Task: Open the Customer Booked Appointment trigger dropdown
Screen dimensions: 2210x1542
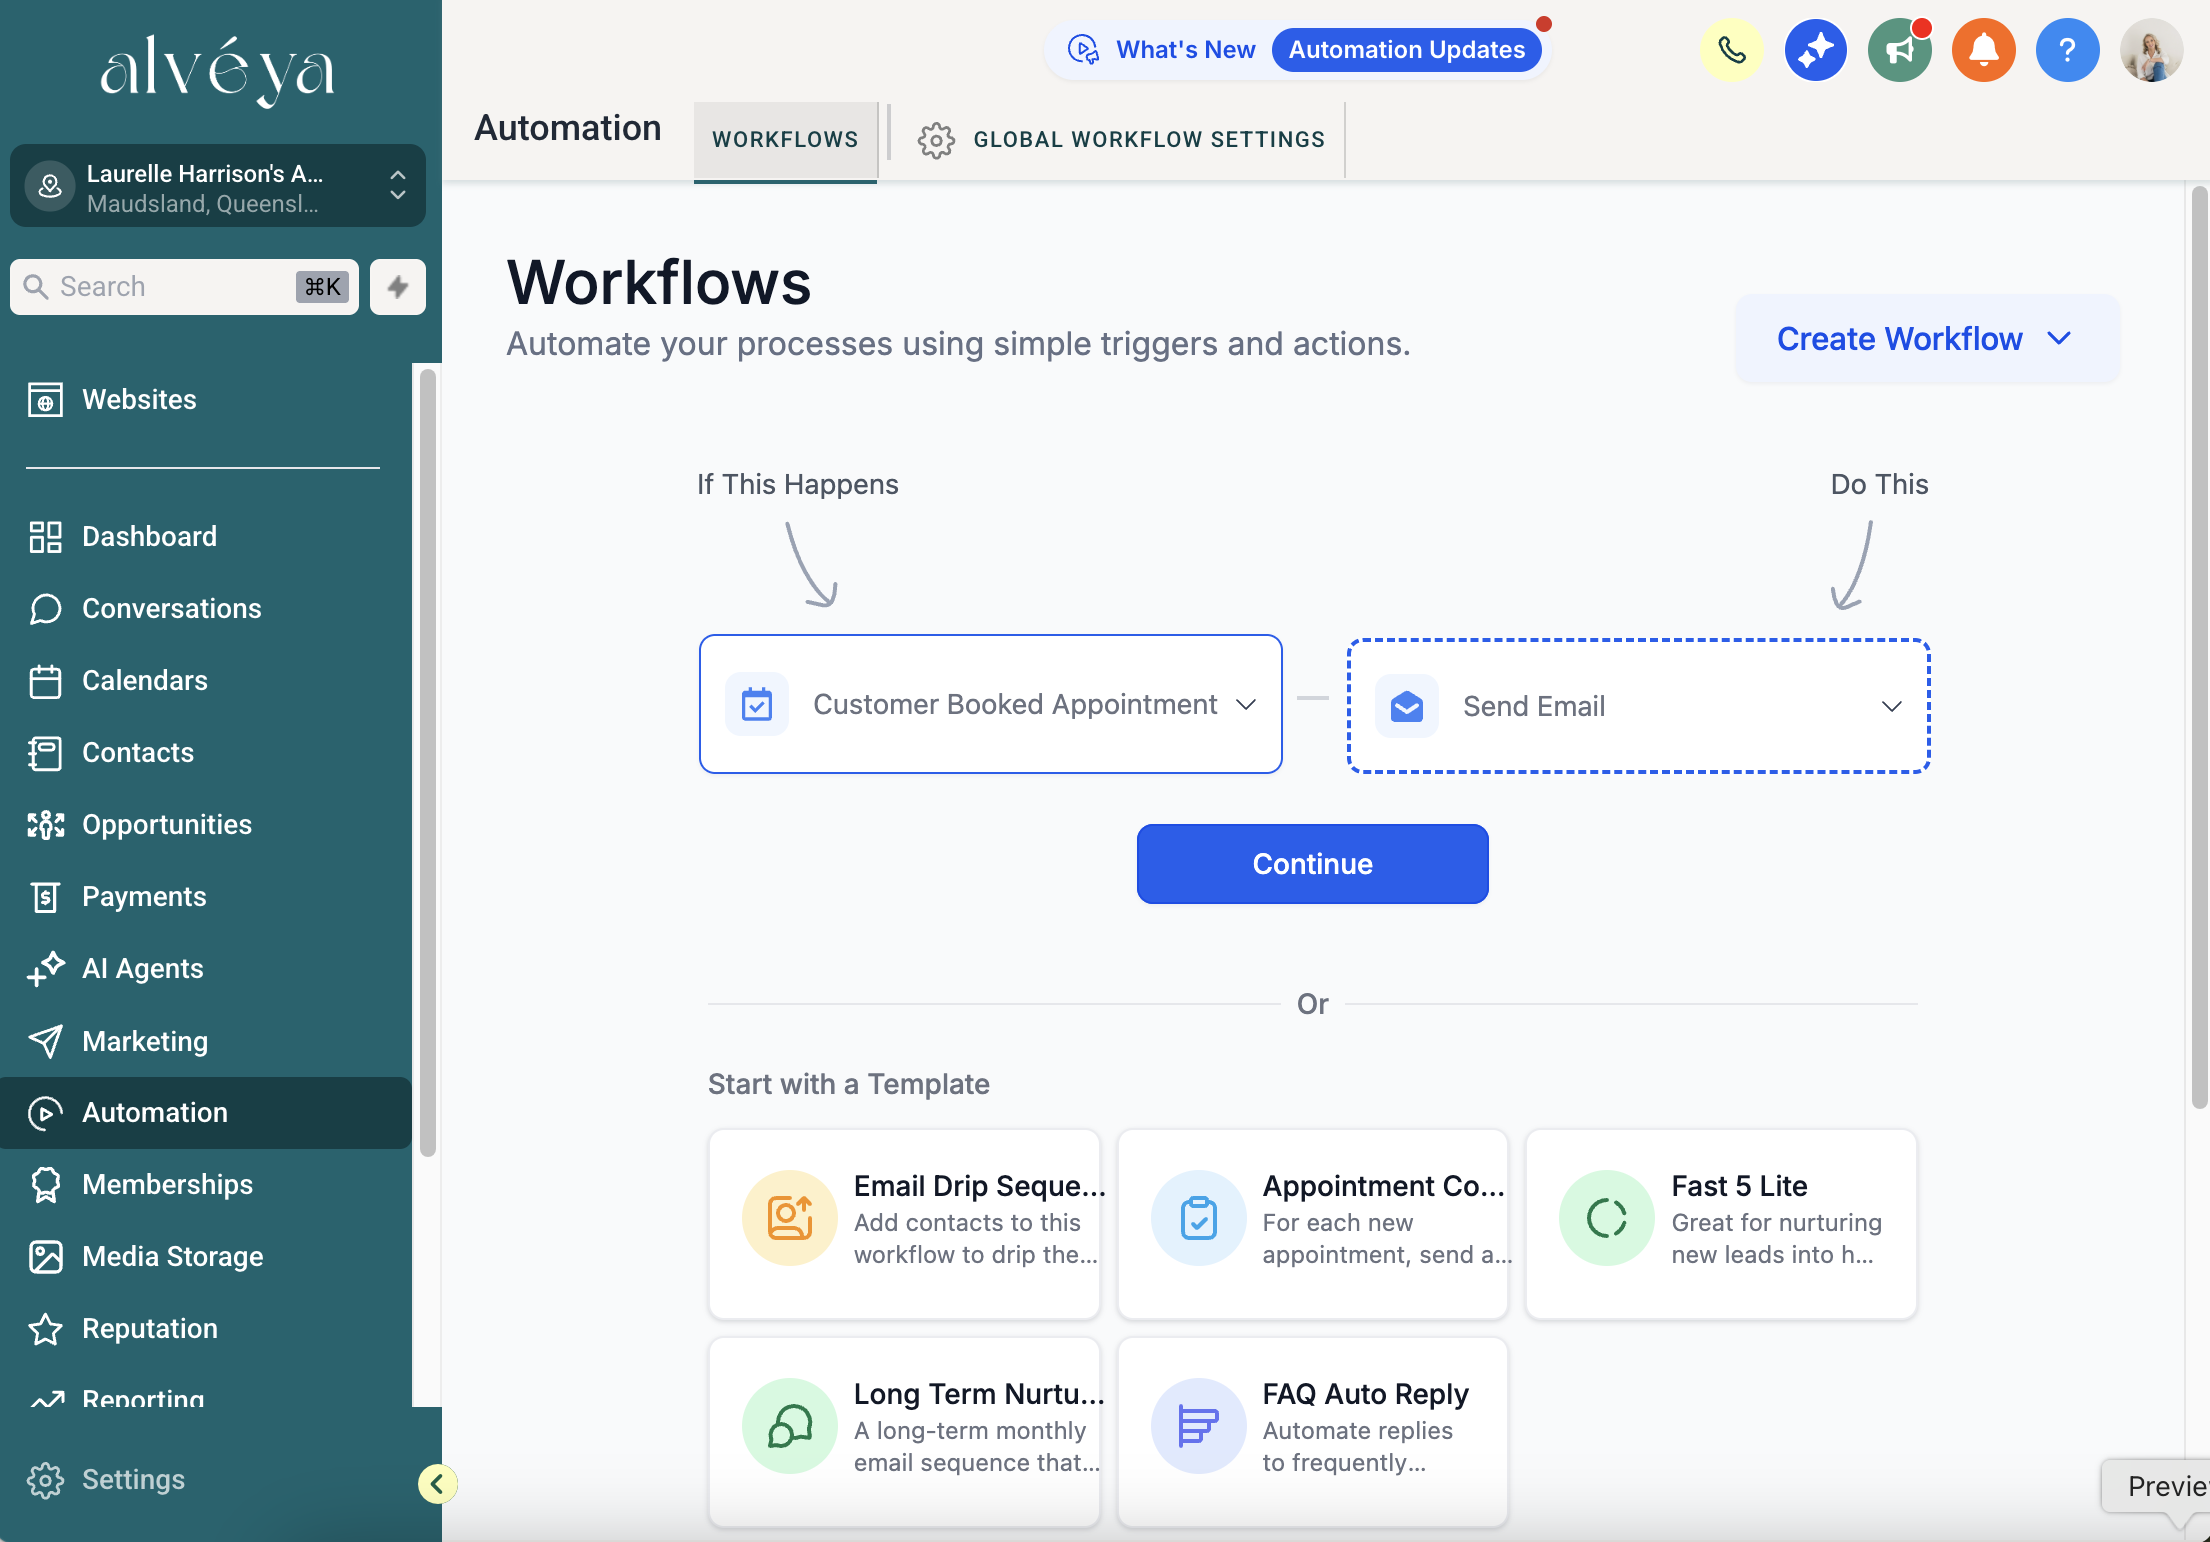Action: (x=991, y=704)
